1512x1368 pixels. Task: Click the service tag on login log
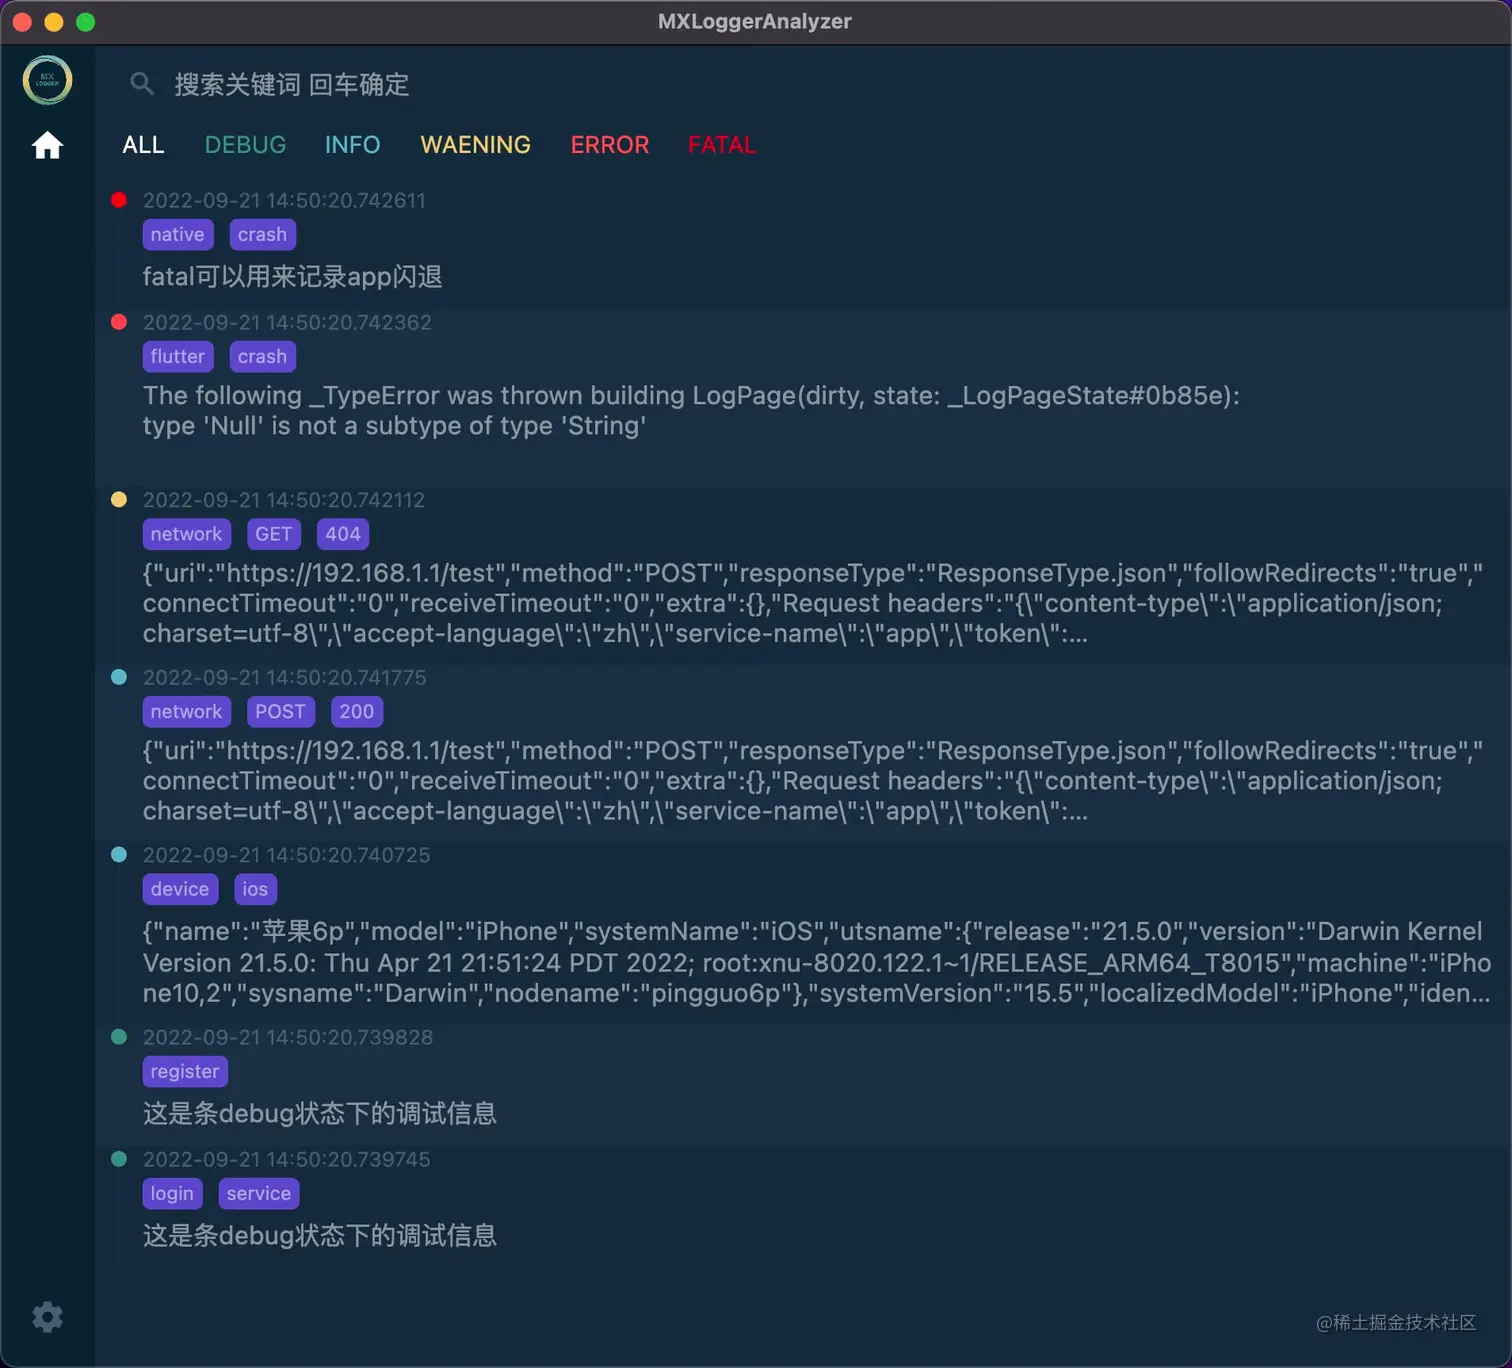(258, 1193)
